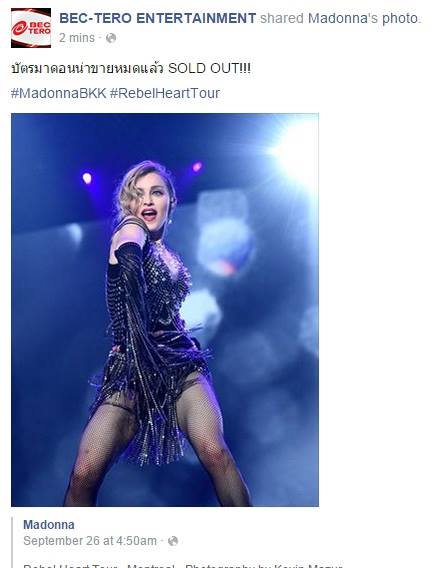This screenshot has height=568, width=438.
Task: Follow the Madonna's link in the header
Action: tap(343, 18)
